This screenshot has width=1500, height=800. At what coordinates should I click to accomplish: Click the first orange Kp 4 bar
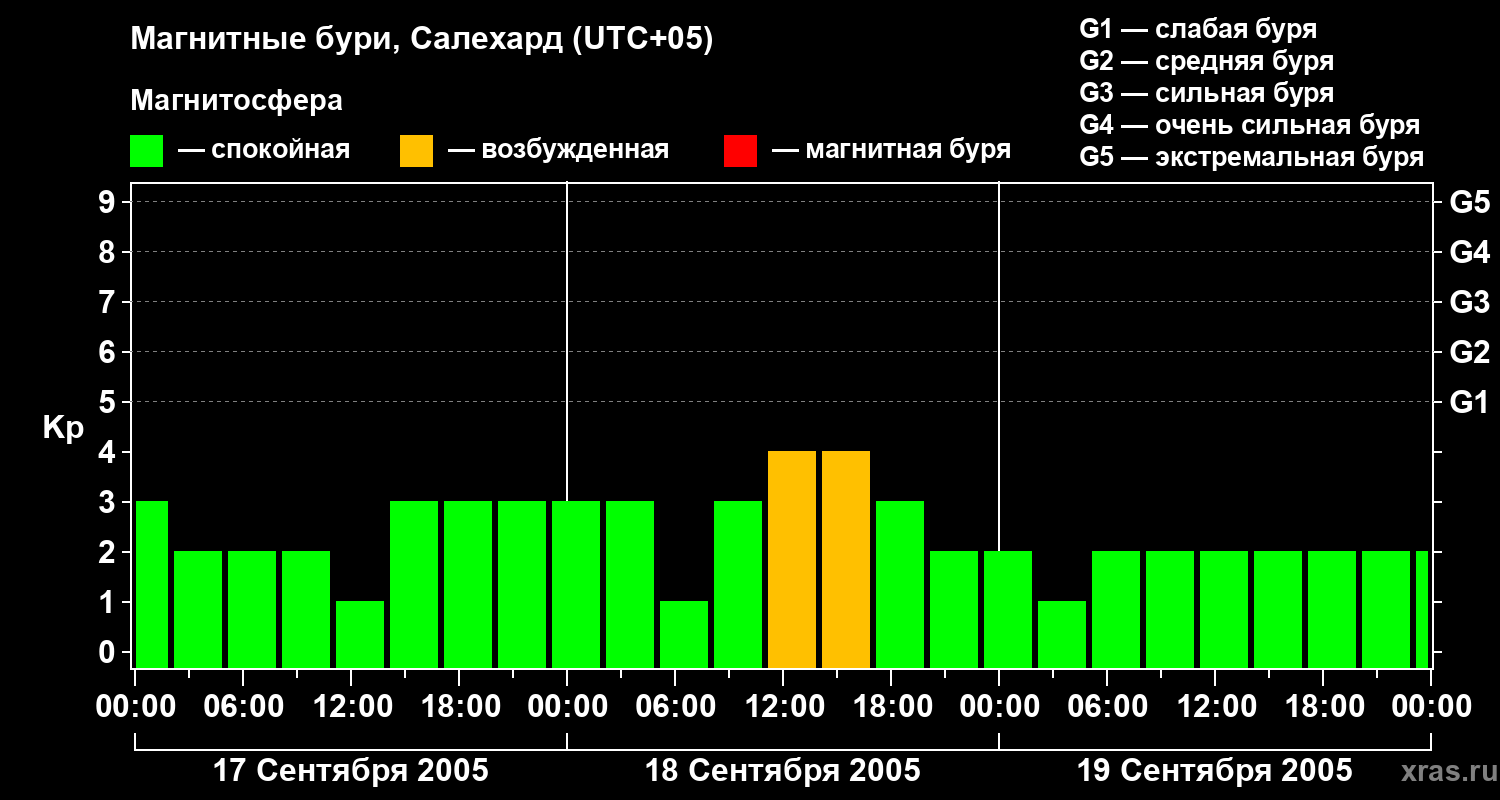792,560
